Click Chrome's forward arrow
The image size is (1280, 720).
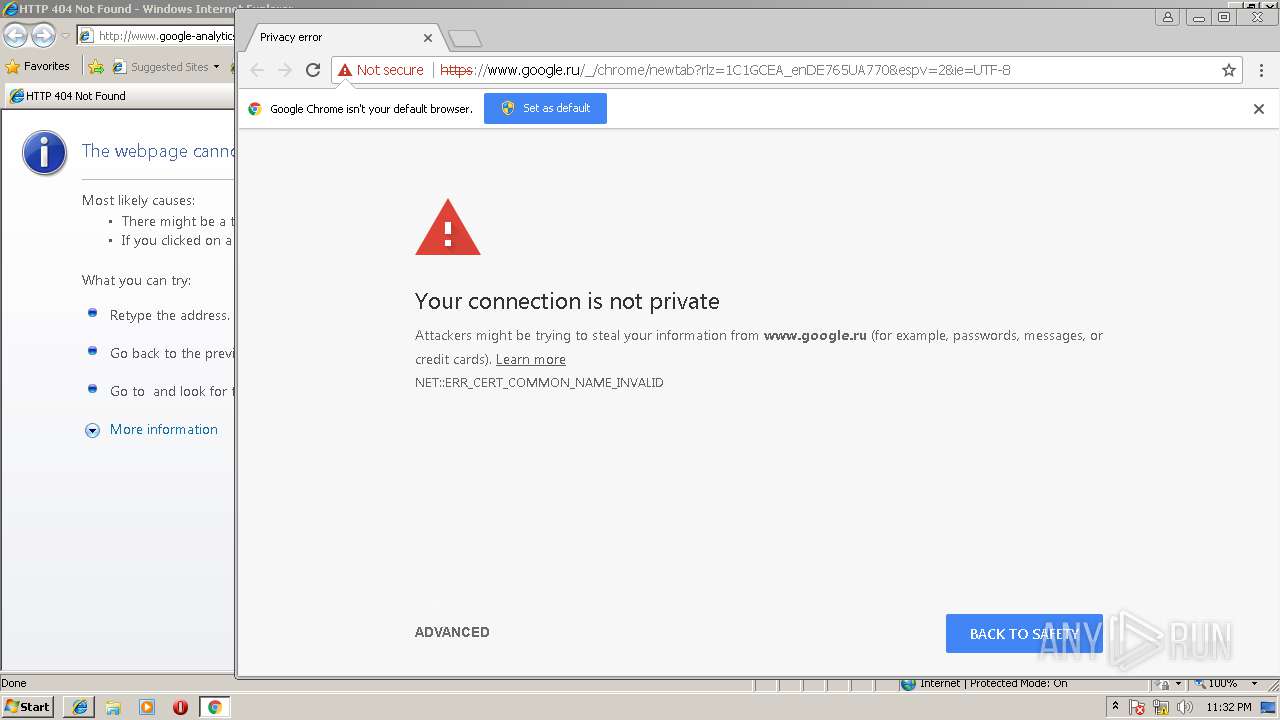point(285,70)
